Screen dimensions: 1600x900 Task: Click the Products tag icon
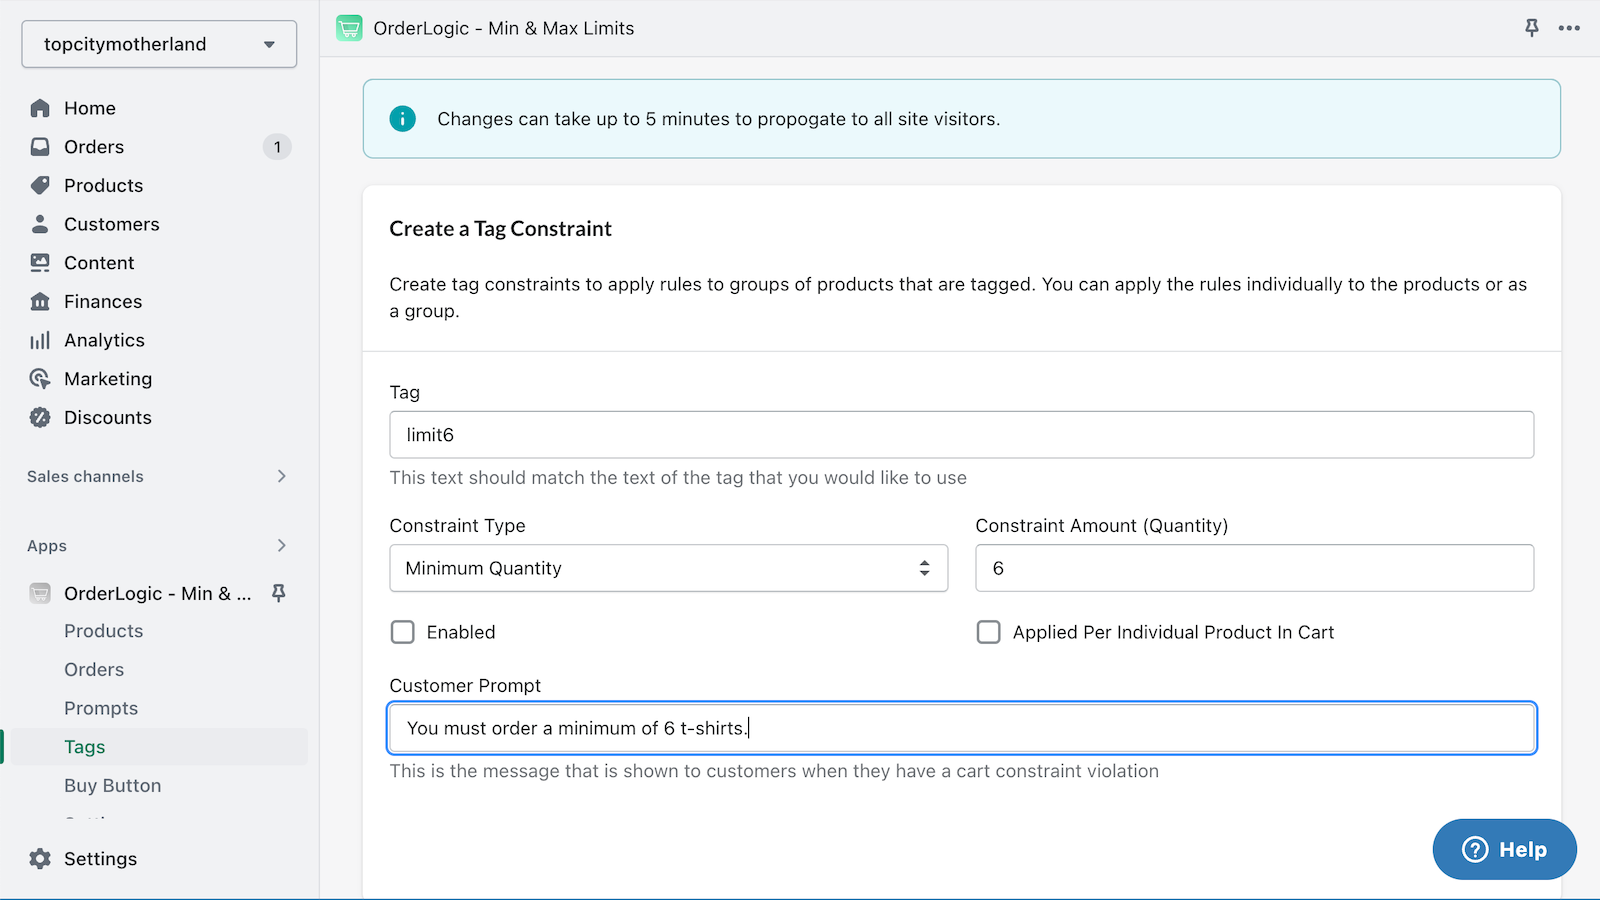pos(40,185)
